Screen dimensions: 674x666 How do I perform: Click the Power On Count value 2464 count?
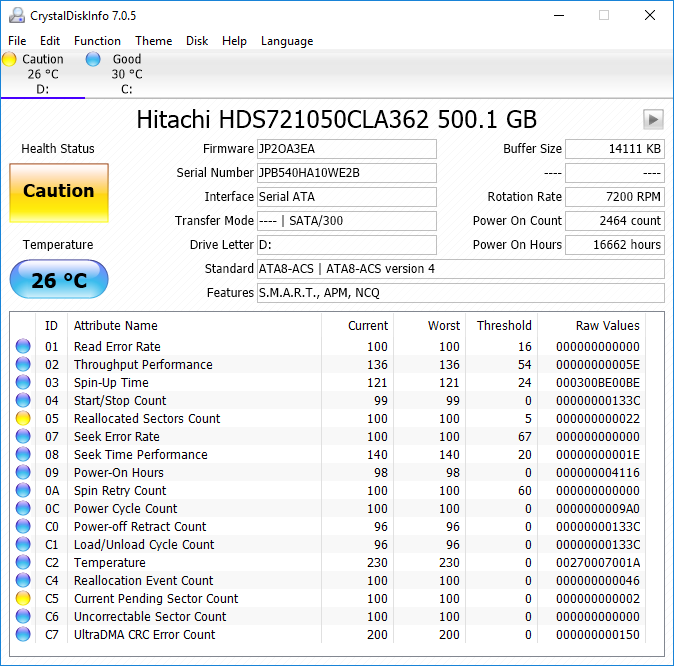pos(615,221)
